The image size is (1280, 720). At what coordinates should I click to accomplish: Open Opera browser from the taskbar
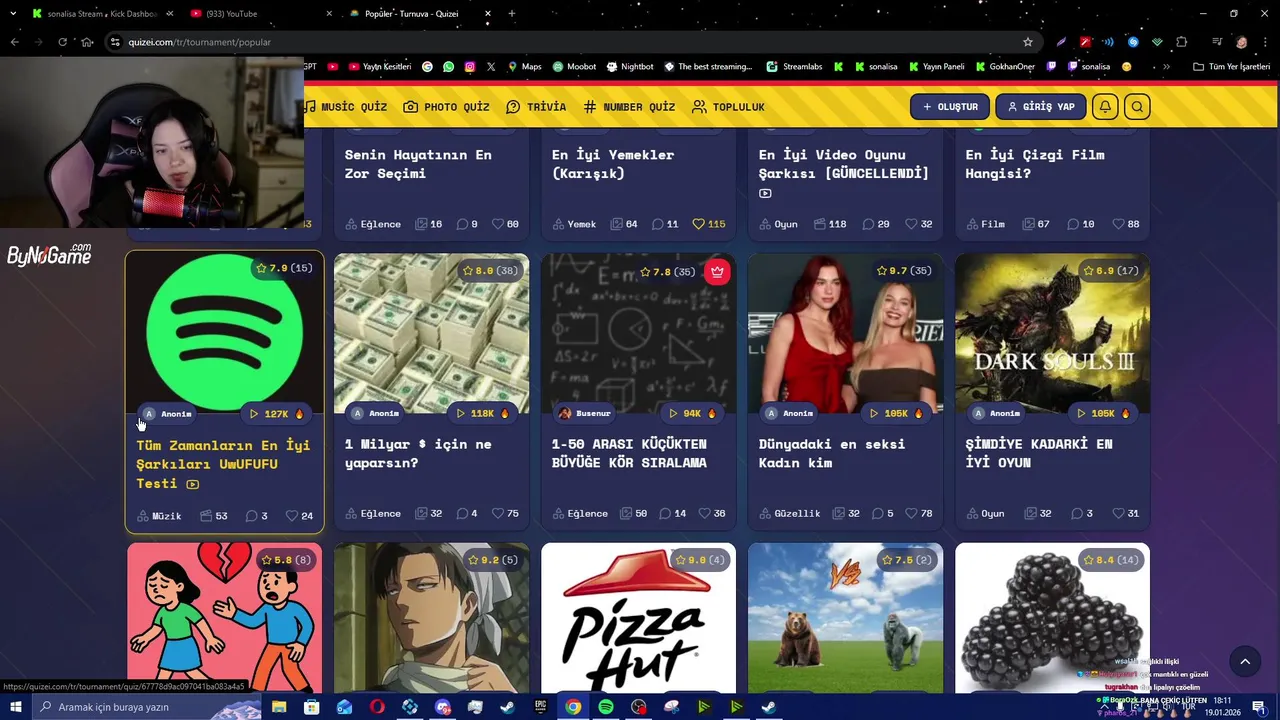[377, 707]
